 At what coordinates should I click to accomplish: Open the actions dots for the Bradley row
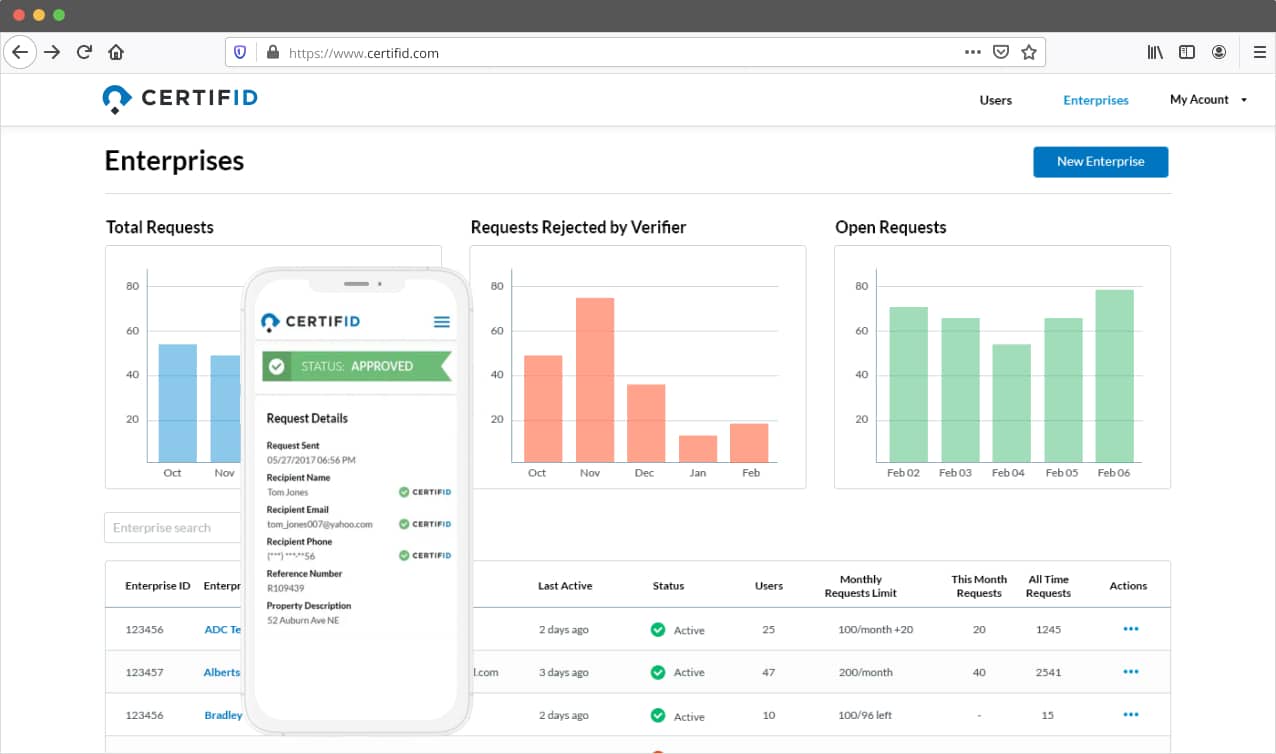click(x=1131, y=715)
